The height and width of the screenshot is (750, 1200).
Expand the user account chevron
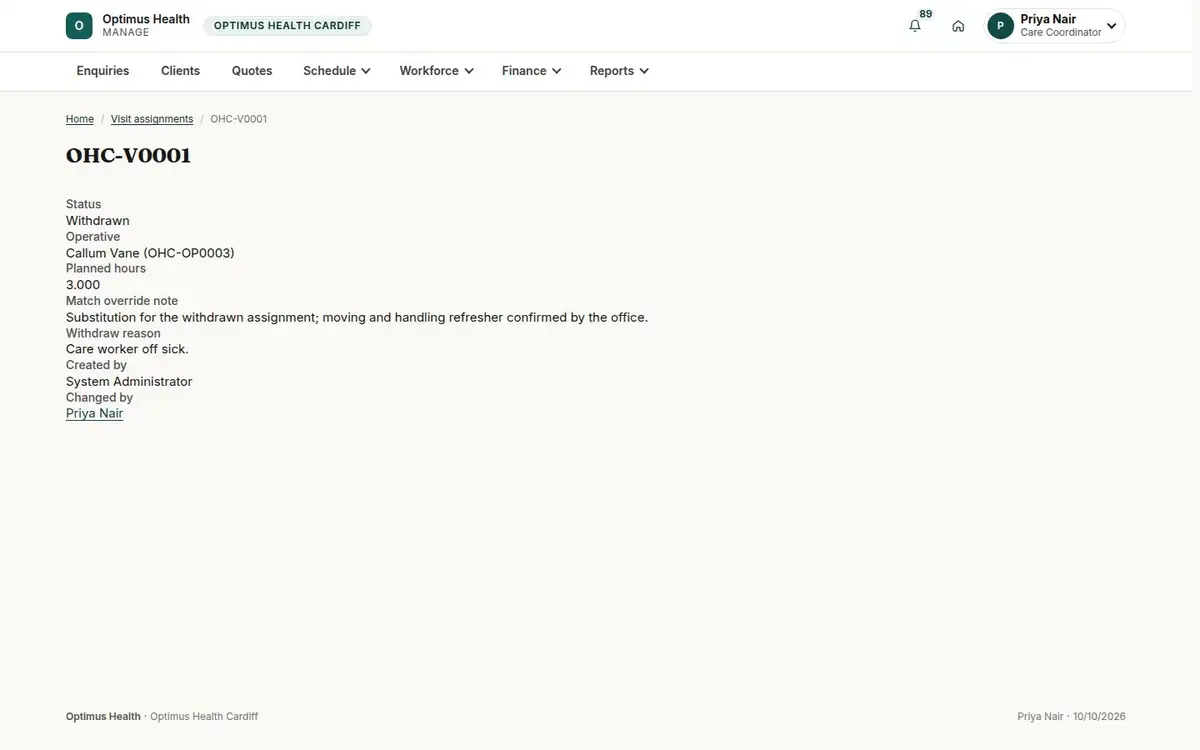tap(1111, 26)
